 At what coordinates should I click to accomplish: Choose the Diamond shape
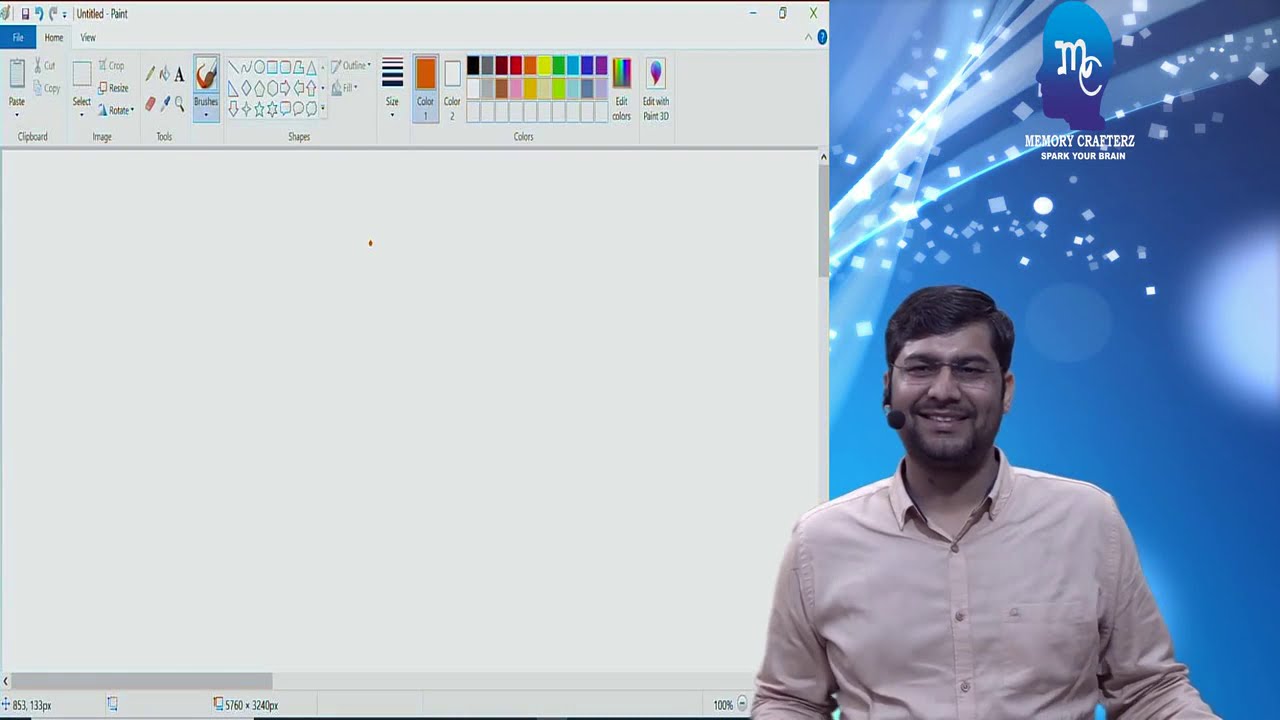coord(246,88)
